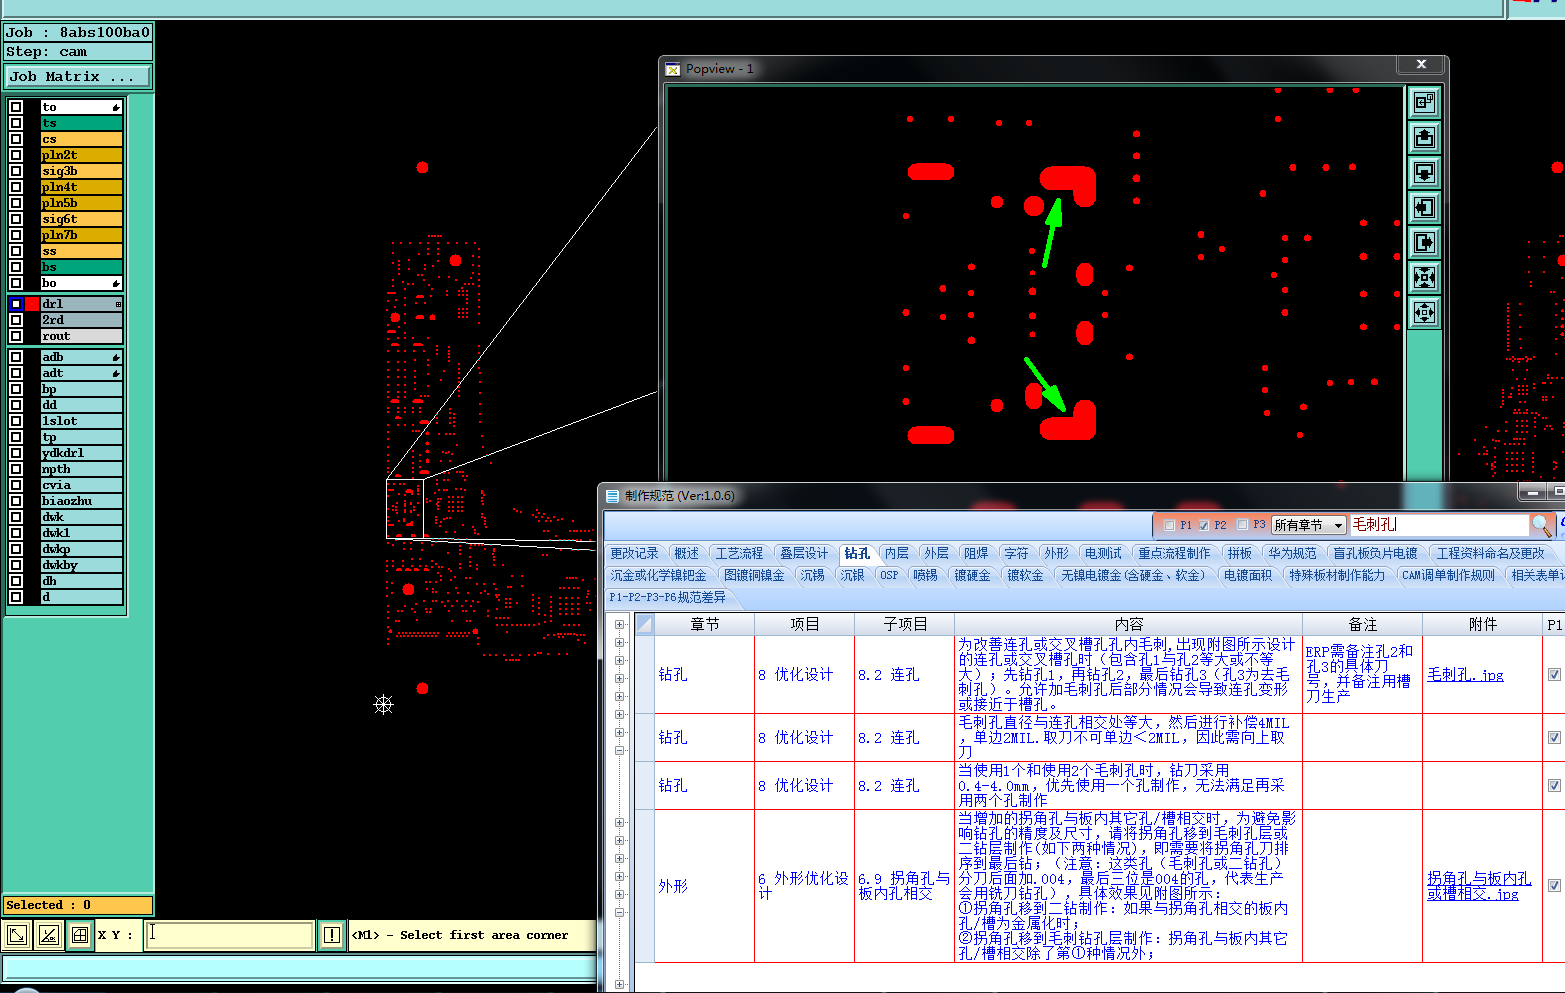Click the grid select-all corner cell
The image size is (1565, 993).
point(645,624)
